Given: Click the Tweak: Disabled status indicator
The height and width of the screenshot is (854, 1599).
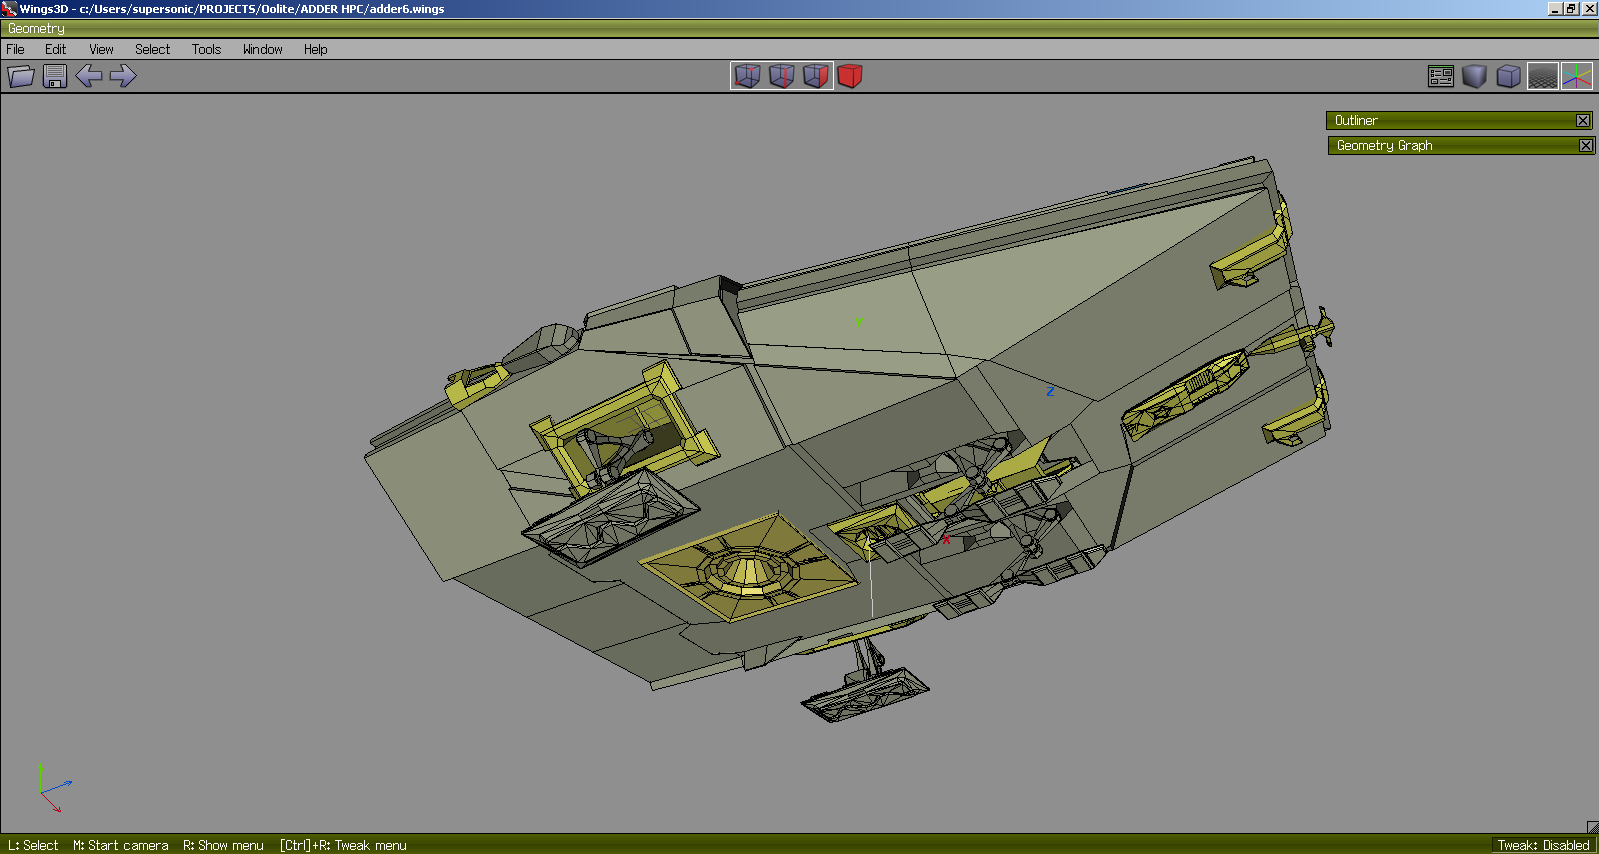Looking at the screenshot, I should [x=1543, y=845].
